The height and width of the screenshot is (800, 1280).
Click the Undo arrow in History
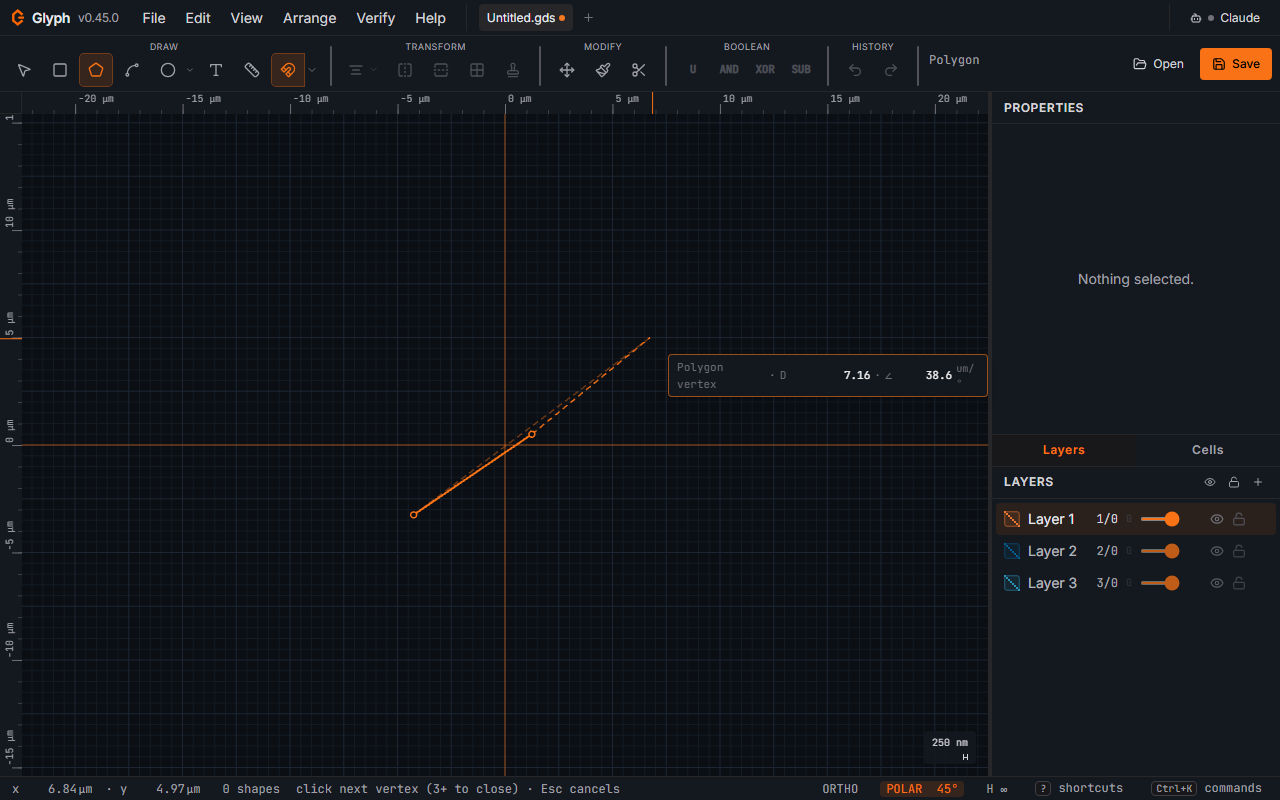point(855,70)
